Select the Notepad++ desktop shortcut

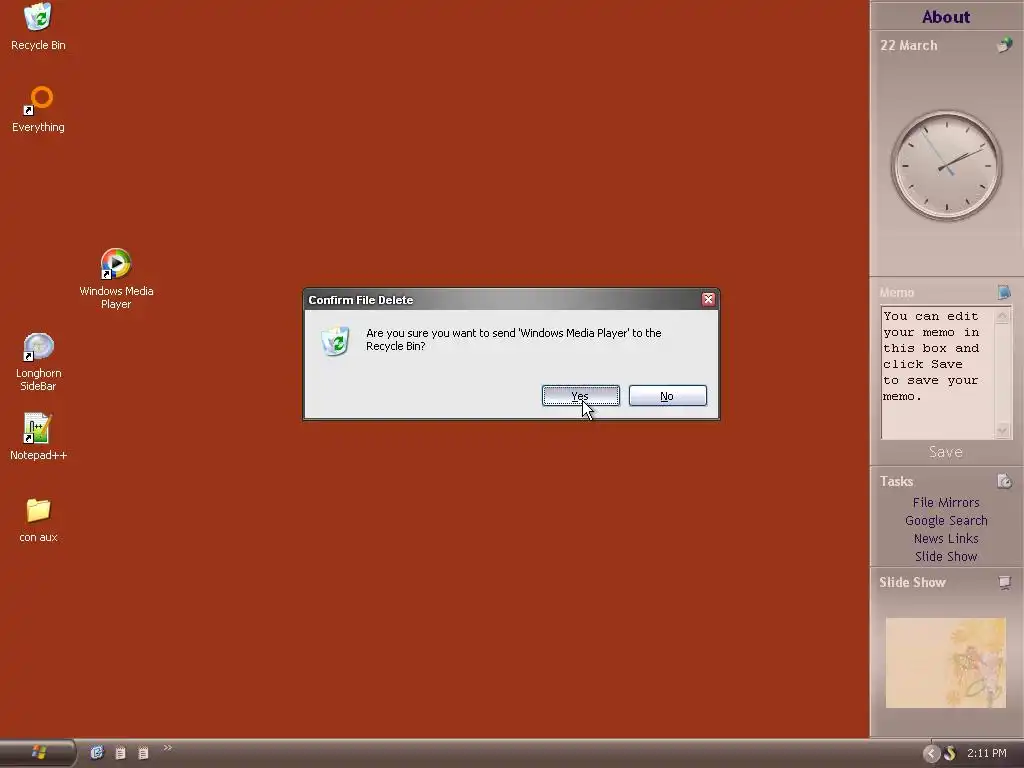point(38,437)
